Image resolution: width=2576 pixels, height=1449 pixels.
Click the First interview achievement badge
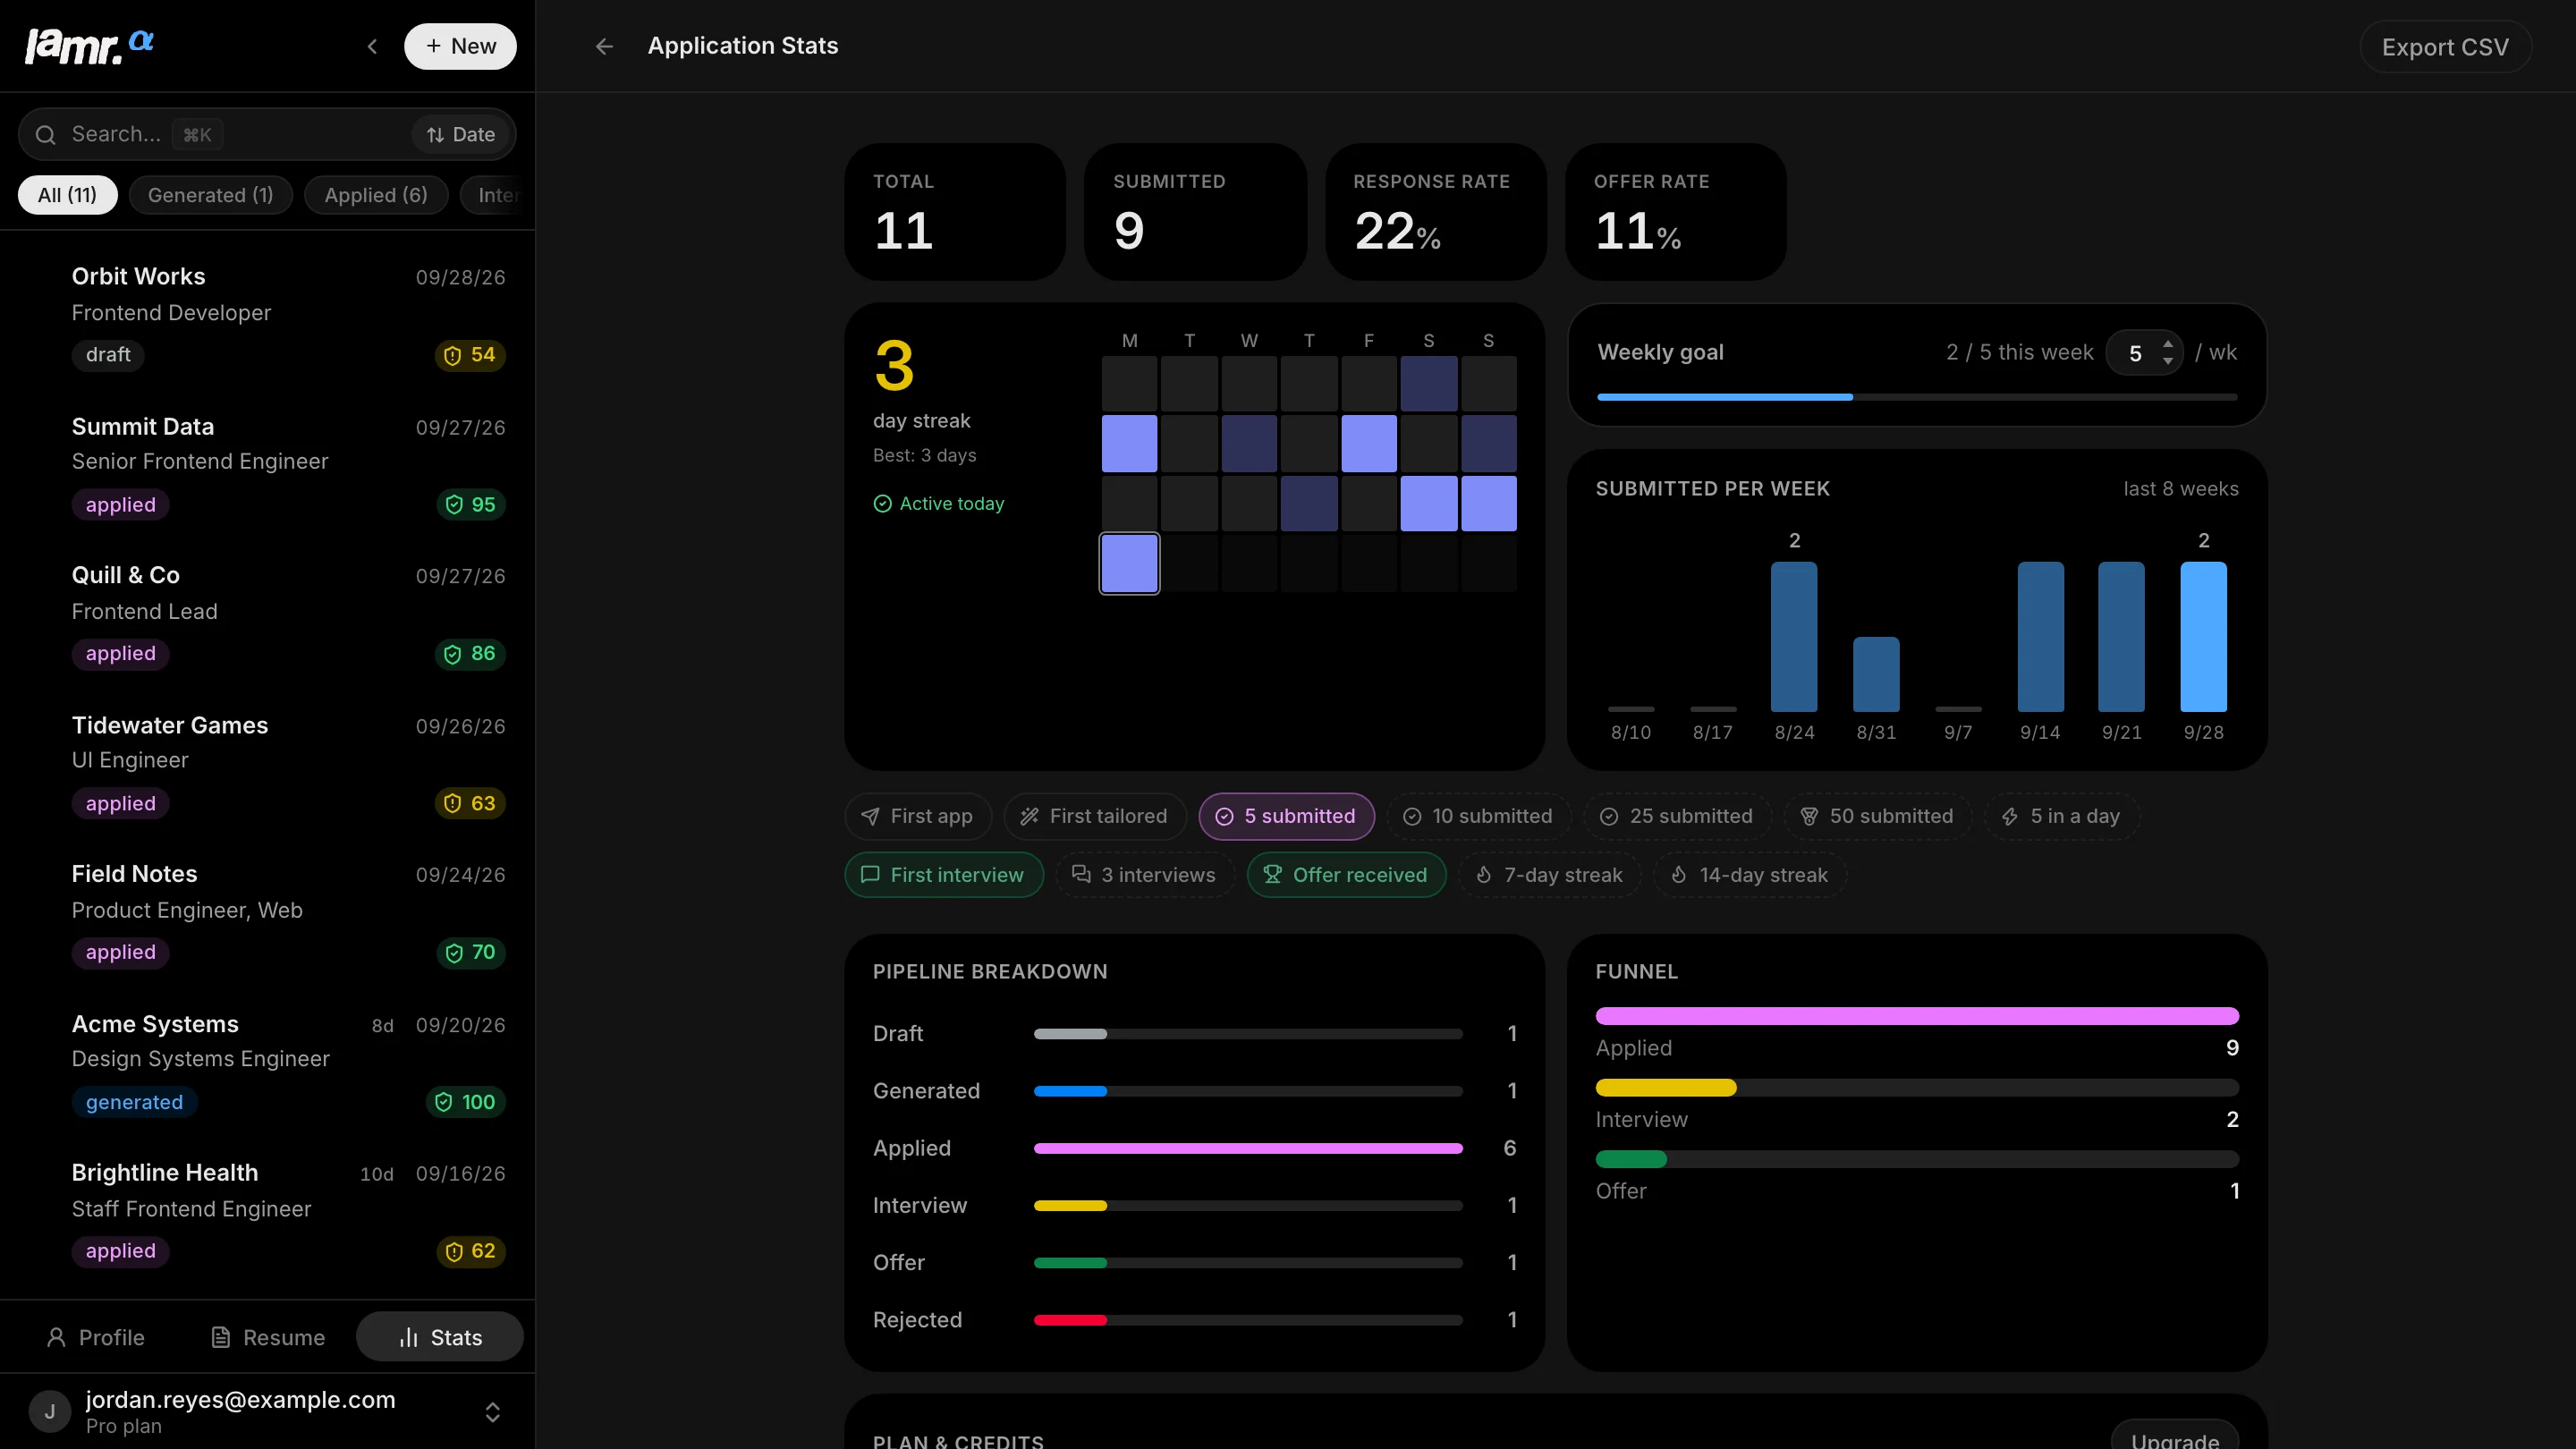click(x=944, y=875)
